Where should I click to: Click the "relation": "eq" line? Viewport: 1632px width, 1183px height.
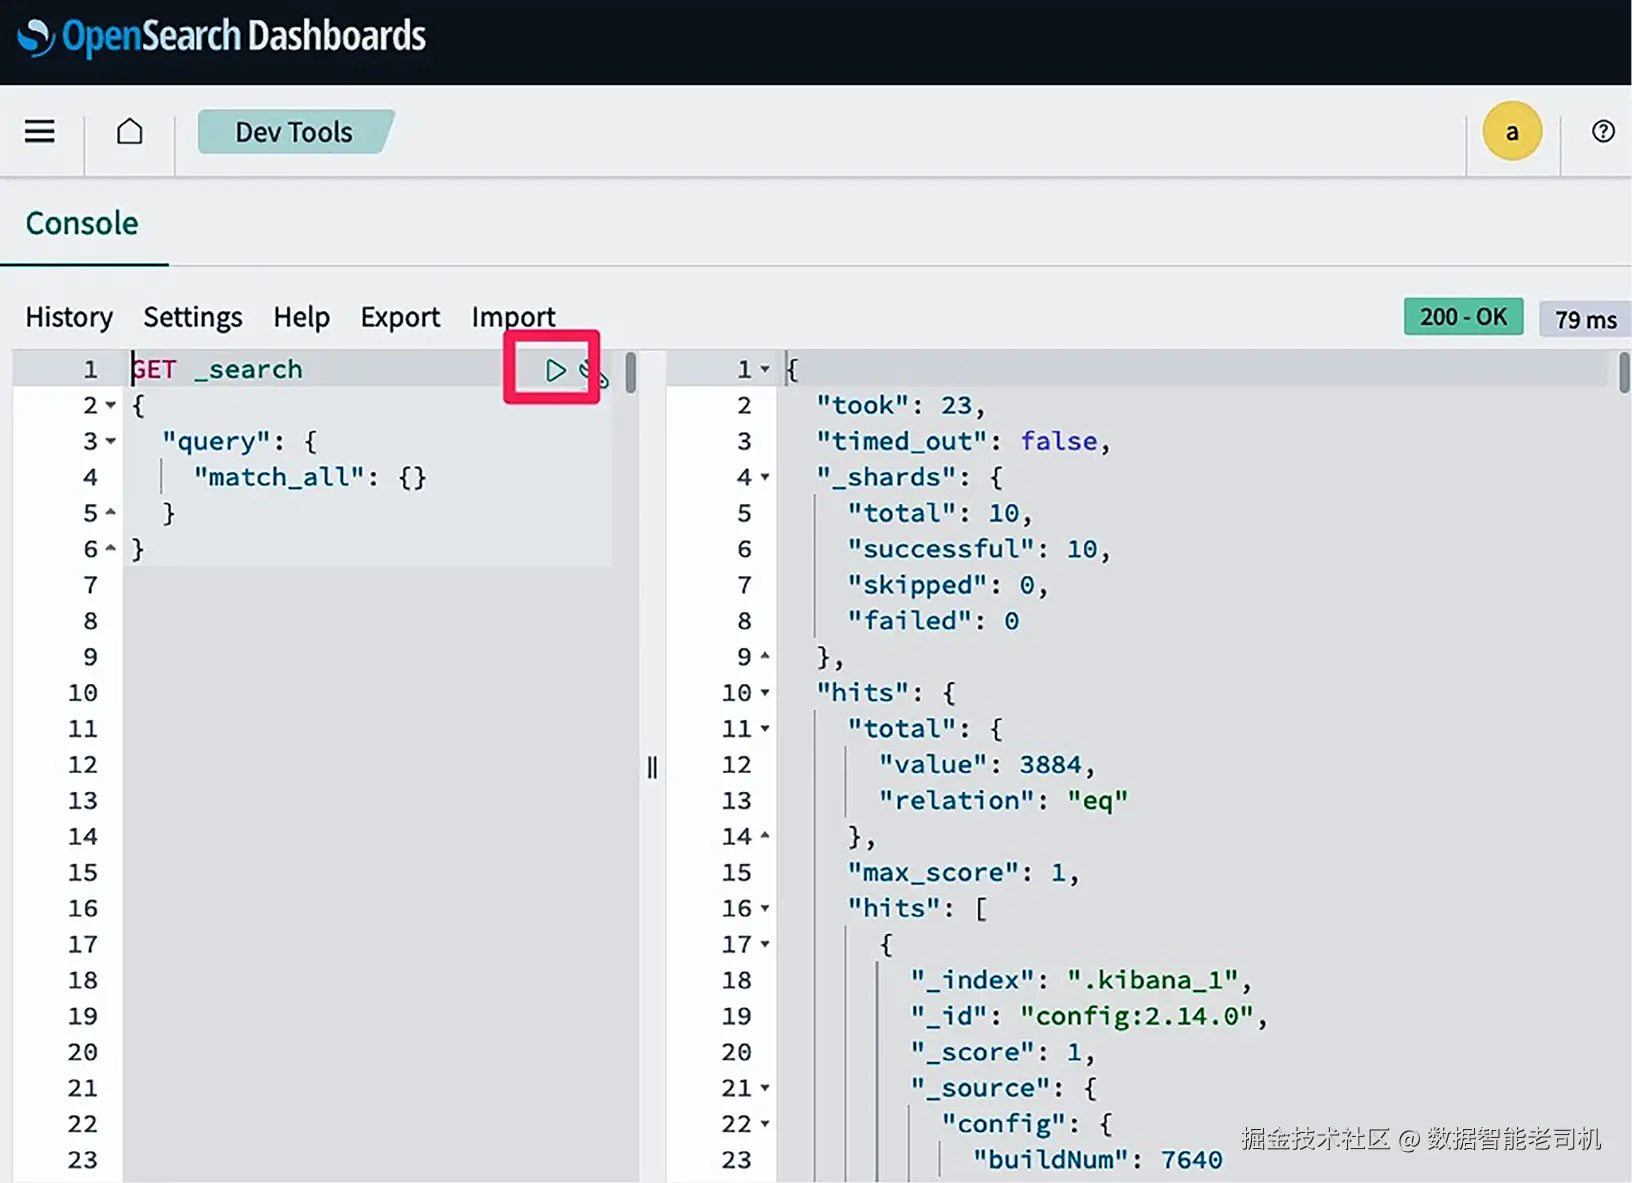pyautogui.click(x=1003, y=801)
